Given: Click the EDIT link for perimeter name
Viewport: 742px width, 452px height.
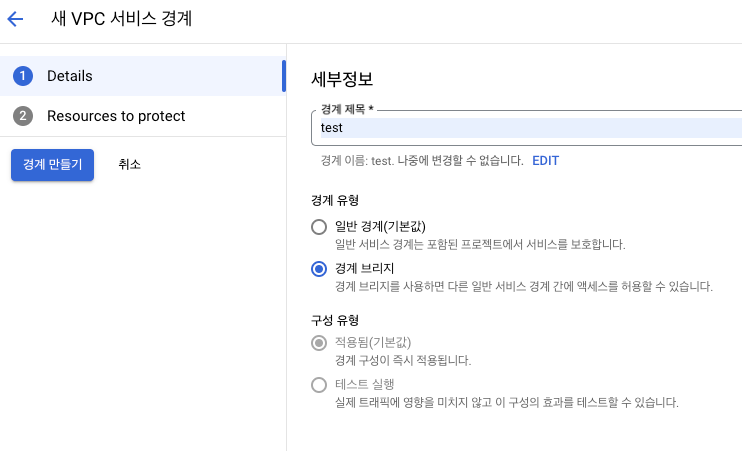Looking at the screenshot, I should coord(545,161).
